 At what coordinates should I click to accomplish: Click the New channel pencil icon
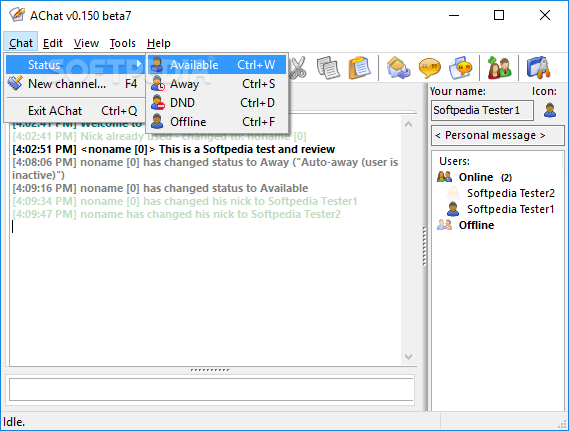pos(15,83)
